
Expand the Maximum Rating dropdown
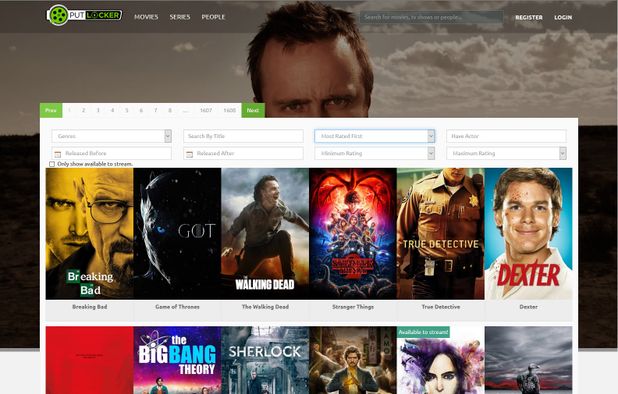click(506, 153)
